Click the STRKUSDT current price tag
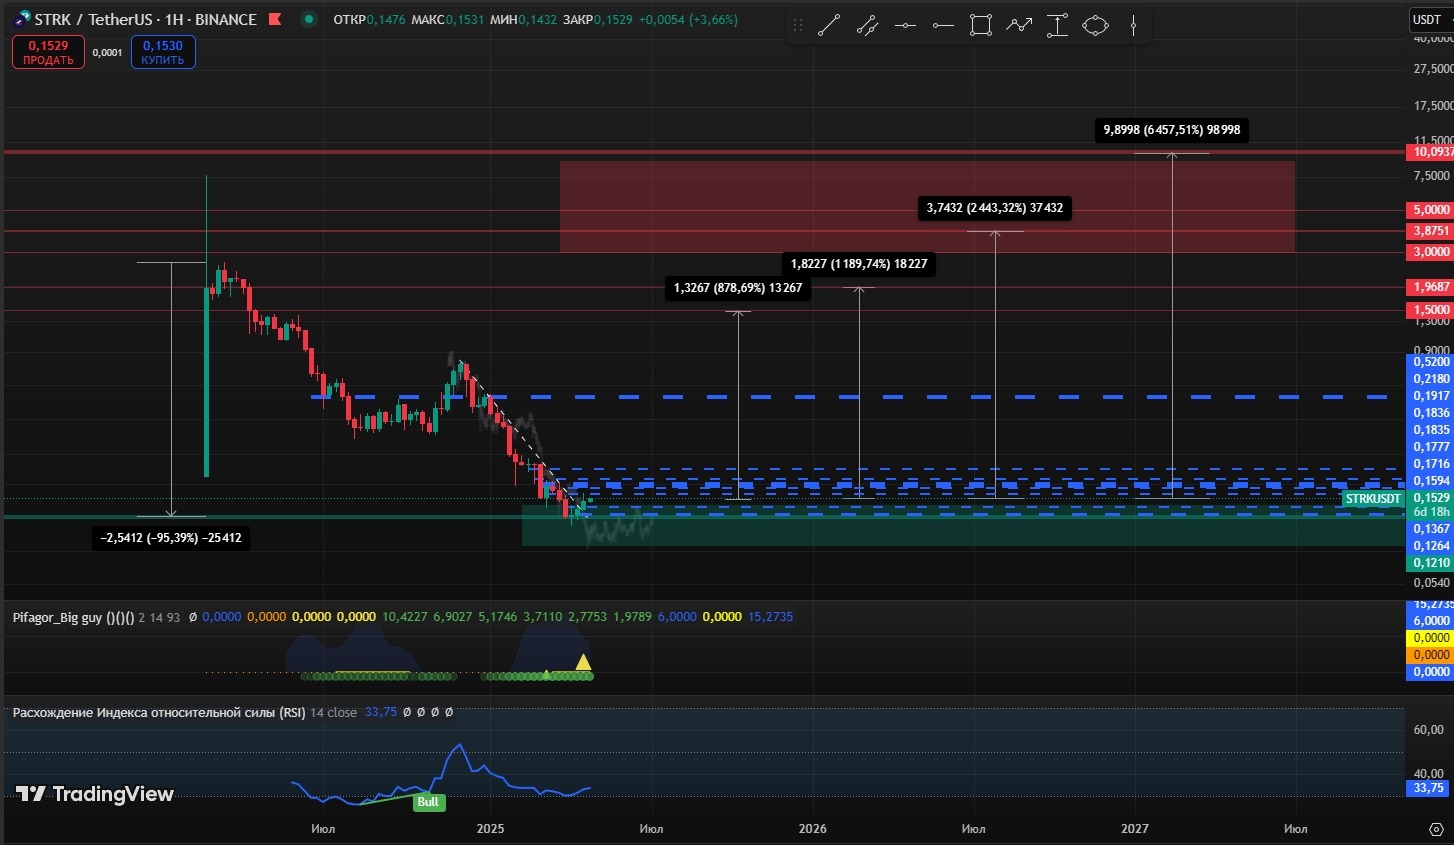1454x845 pixels. pos(1373,499)
